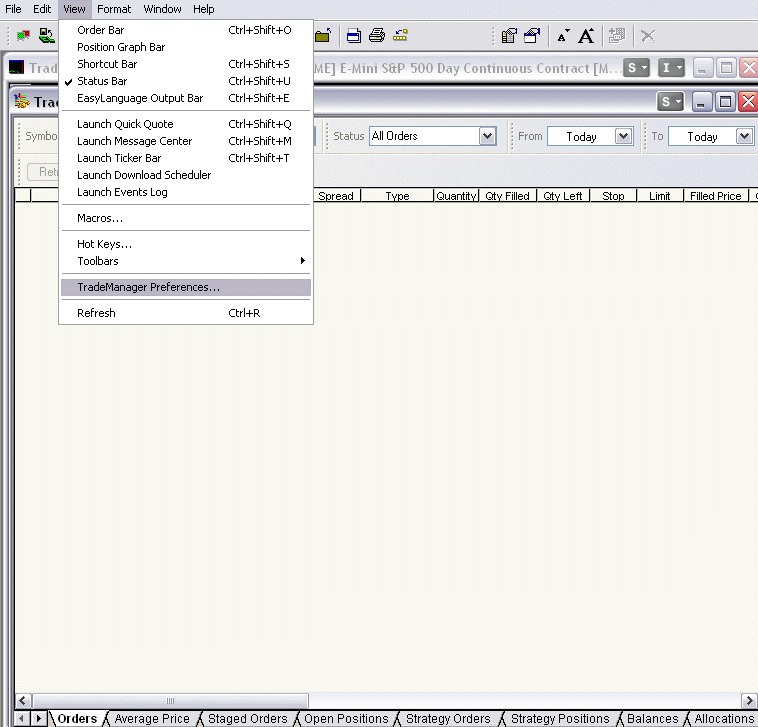Click the horizontal scrollbar right arrow
Viewport: 758px width, 727px height.
[x=748, y=700]
